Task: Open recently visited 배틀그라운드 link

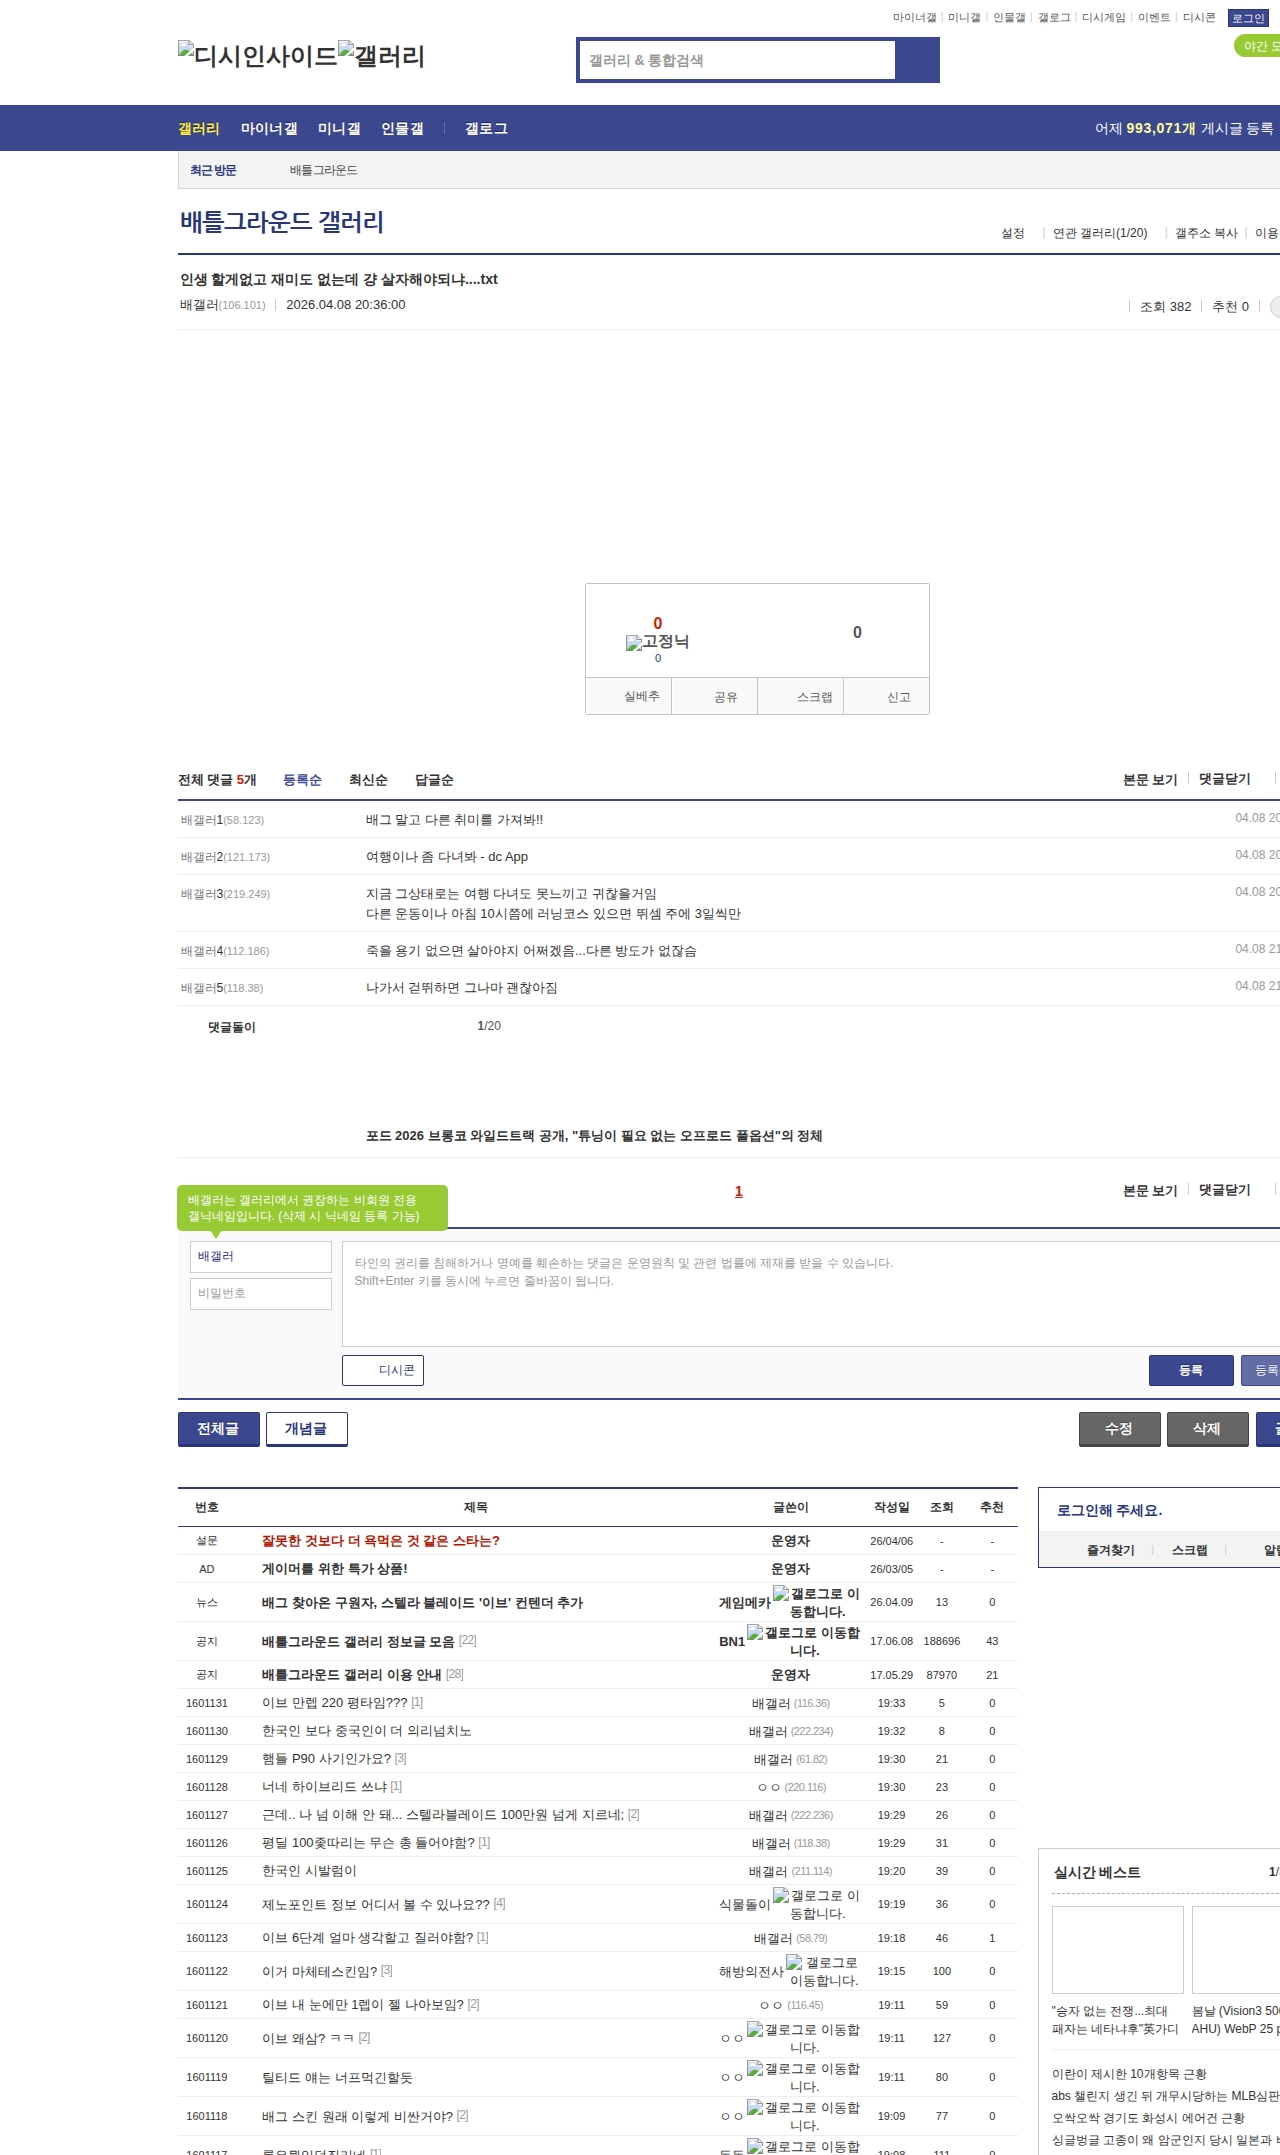Action: click(x=323, y=170)
